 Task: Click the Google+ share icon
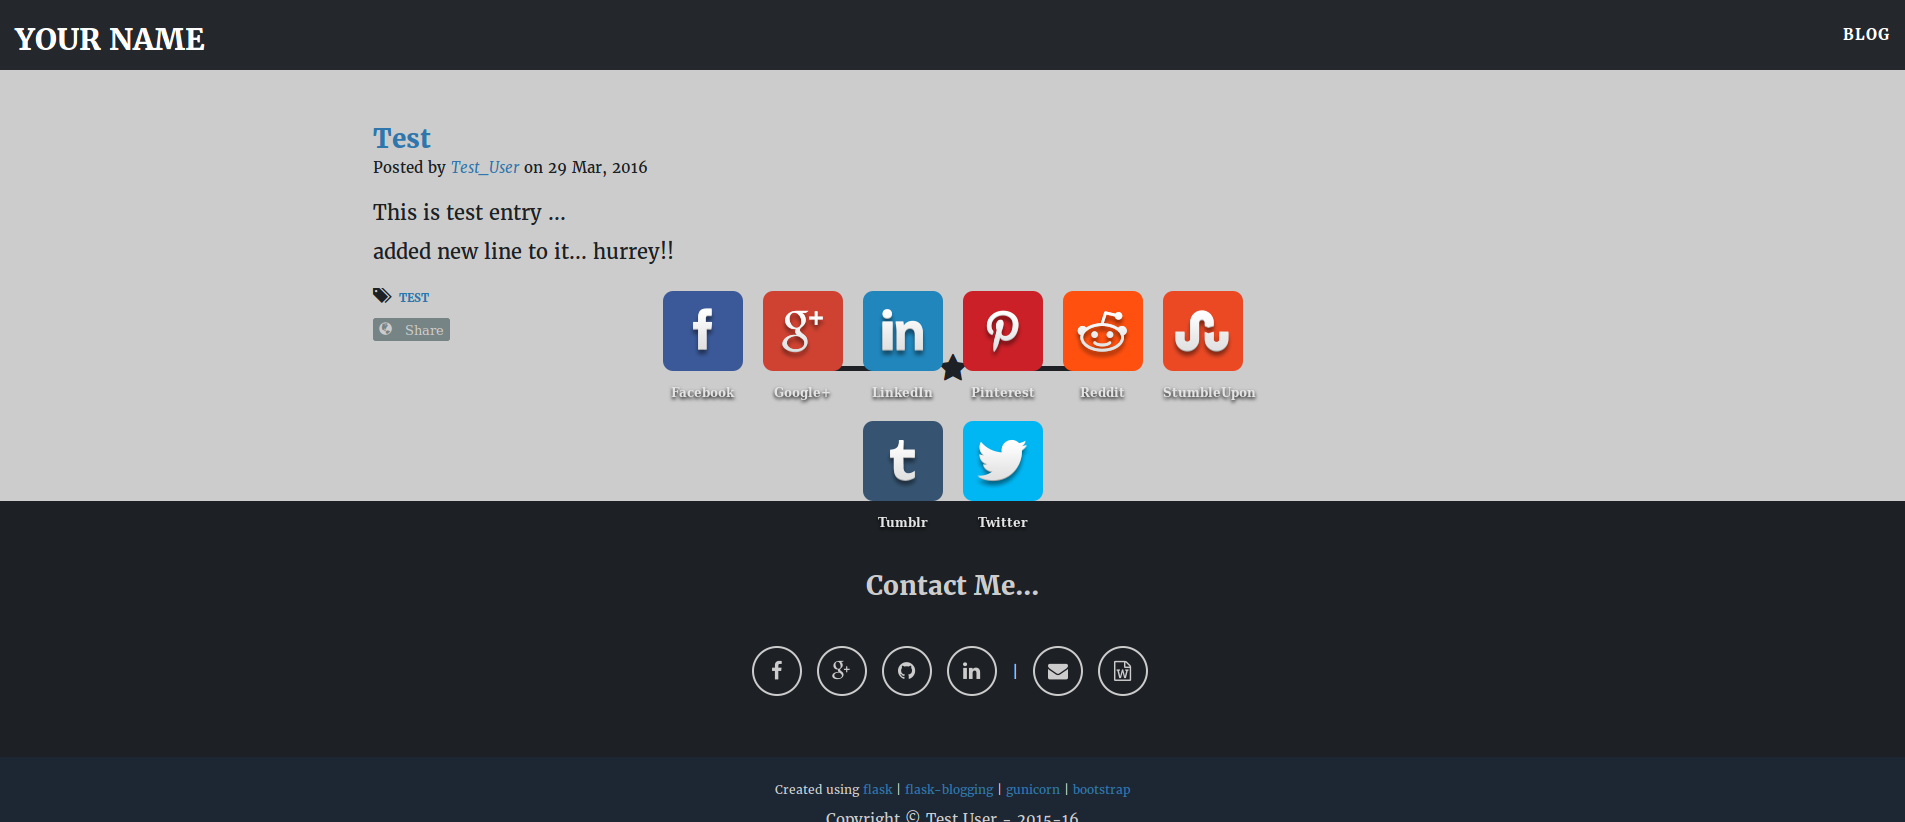(802, 331)
